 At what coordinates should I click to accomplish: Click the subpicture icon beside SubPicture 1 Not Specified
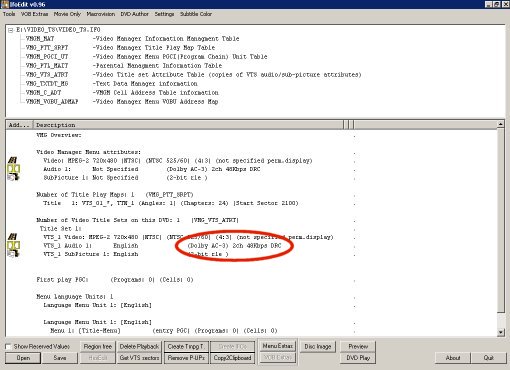pyautogui.click(x=13, y=177)
